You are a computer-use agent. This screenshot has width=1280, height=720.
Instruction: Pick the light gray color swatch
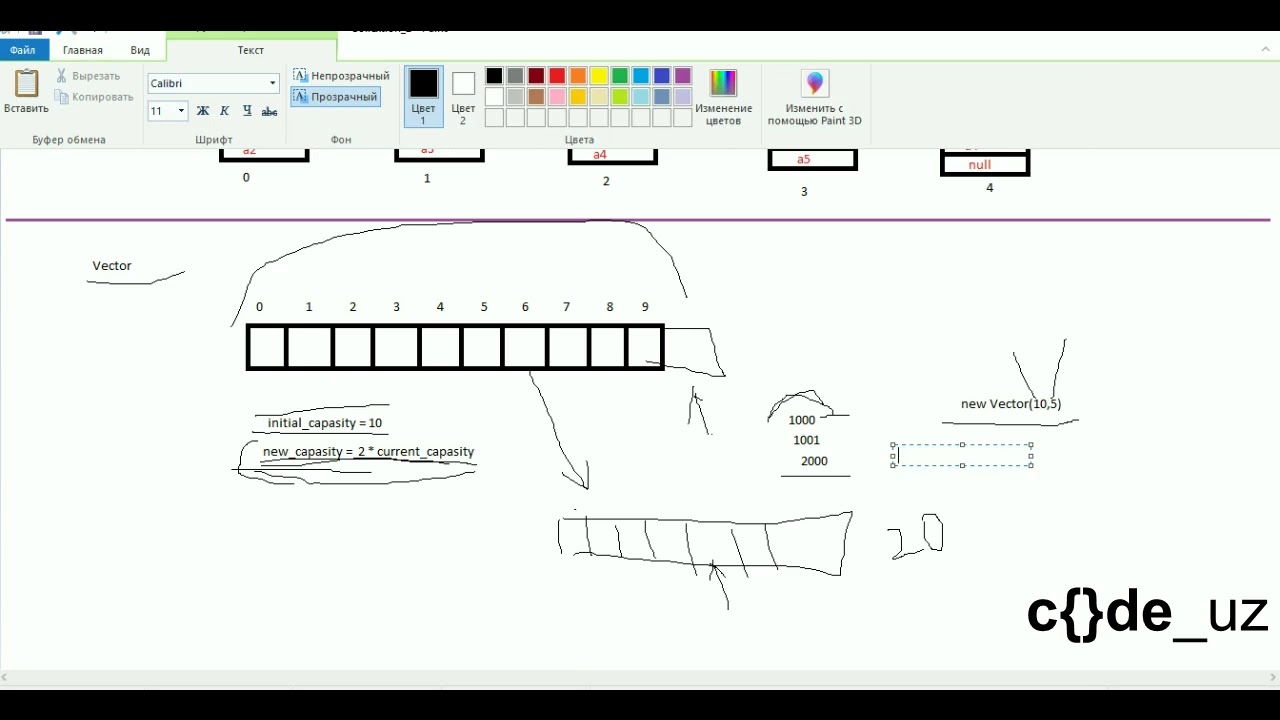pos(515,97)
